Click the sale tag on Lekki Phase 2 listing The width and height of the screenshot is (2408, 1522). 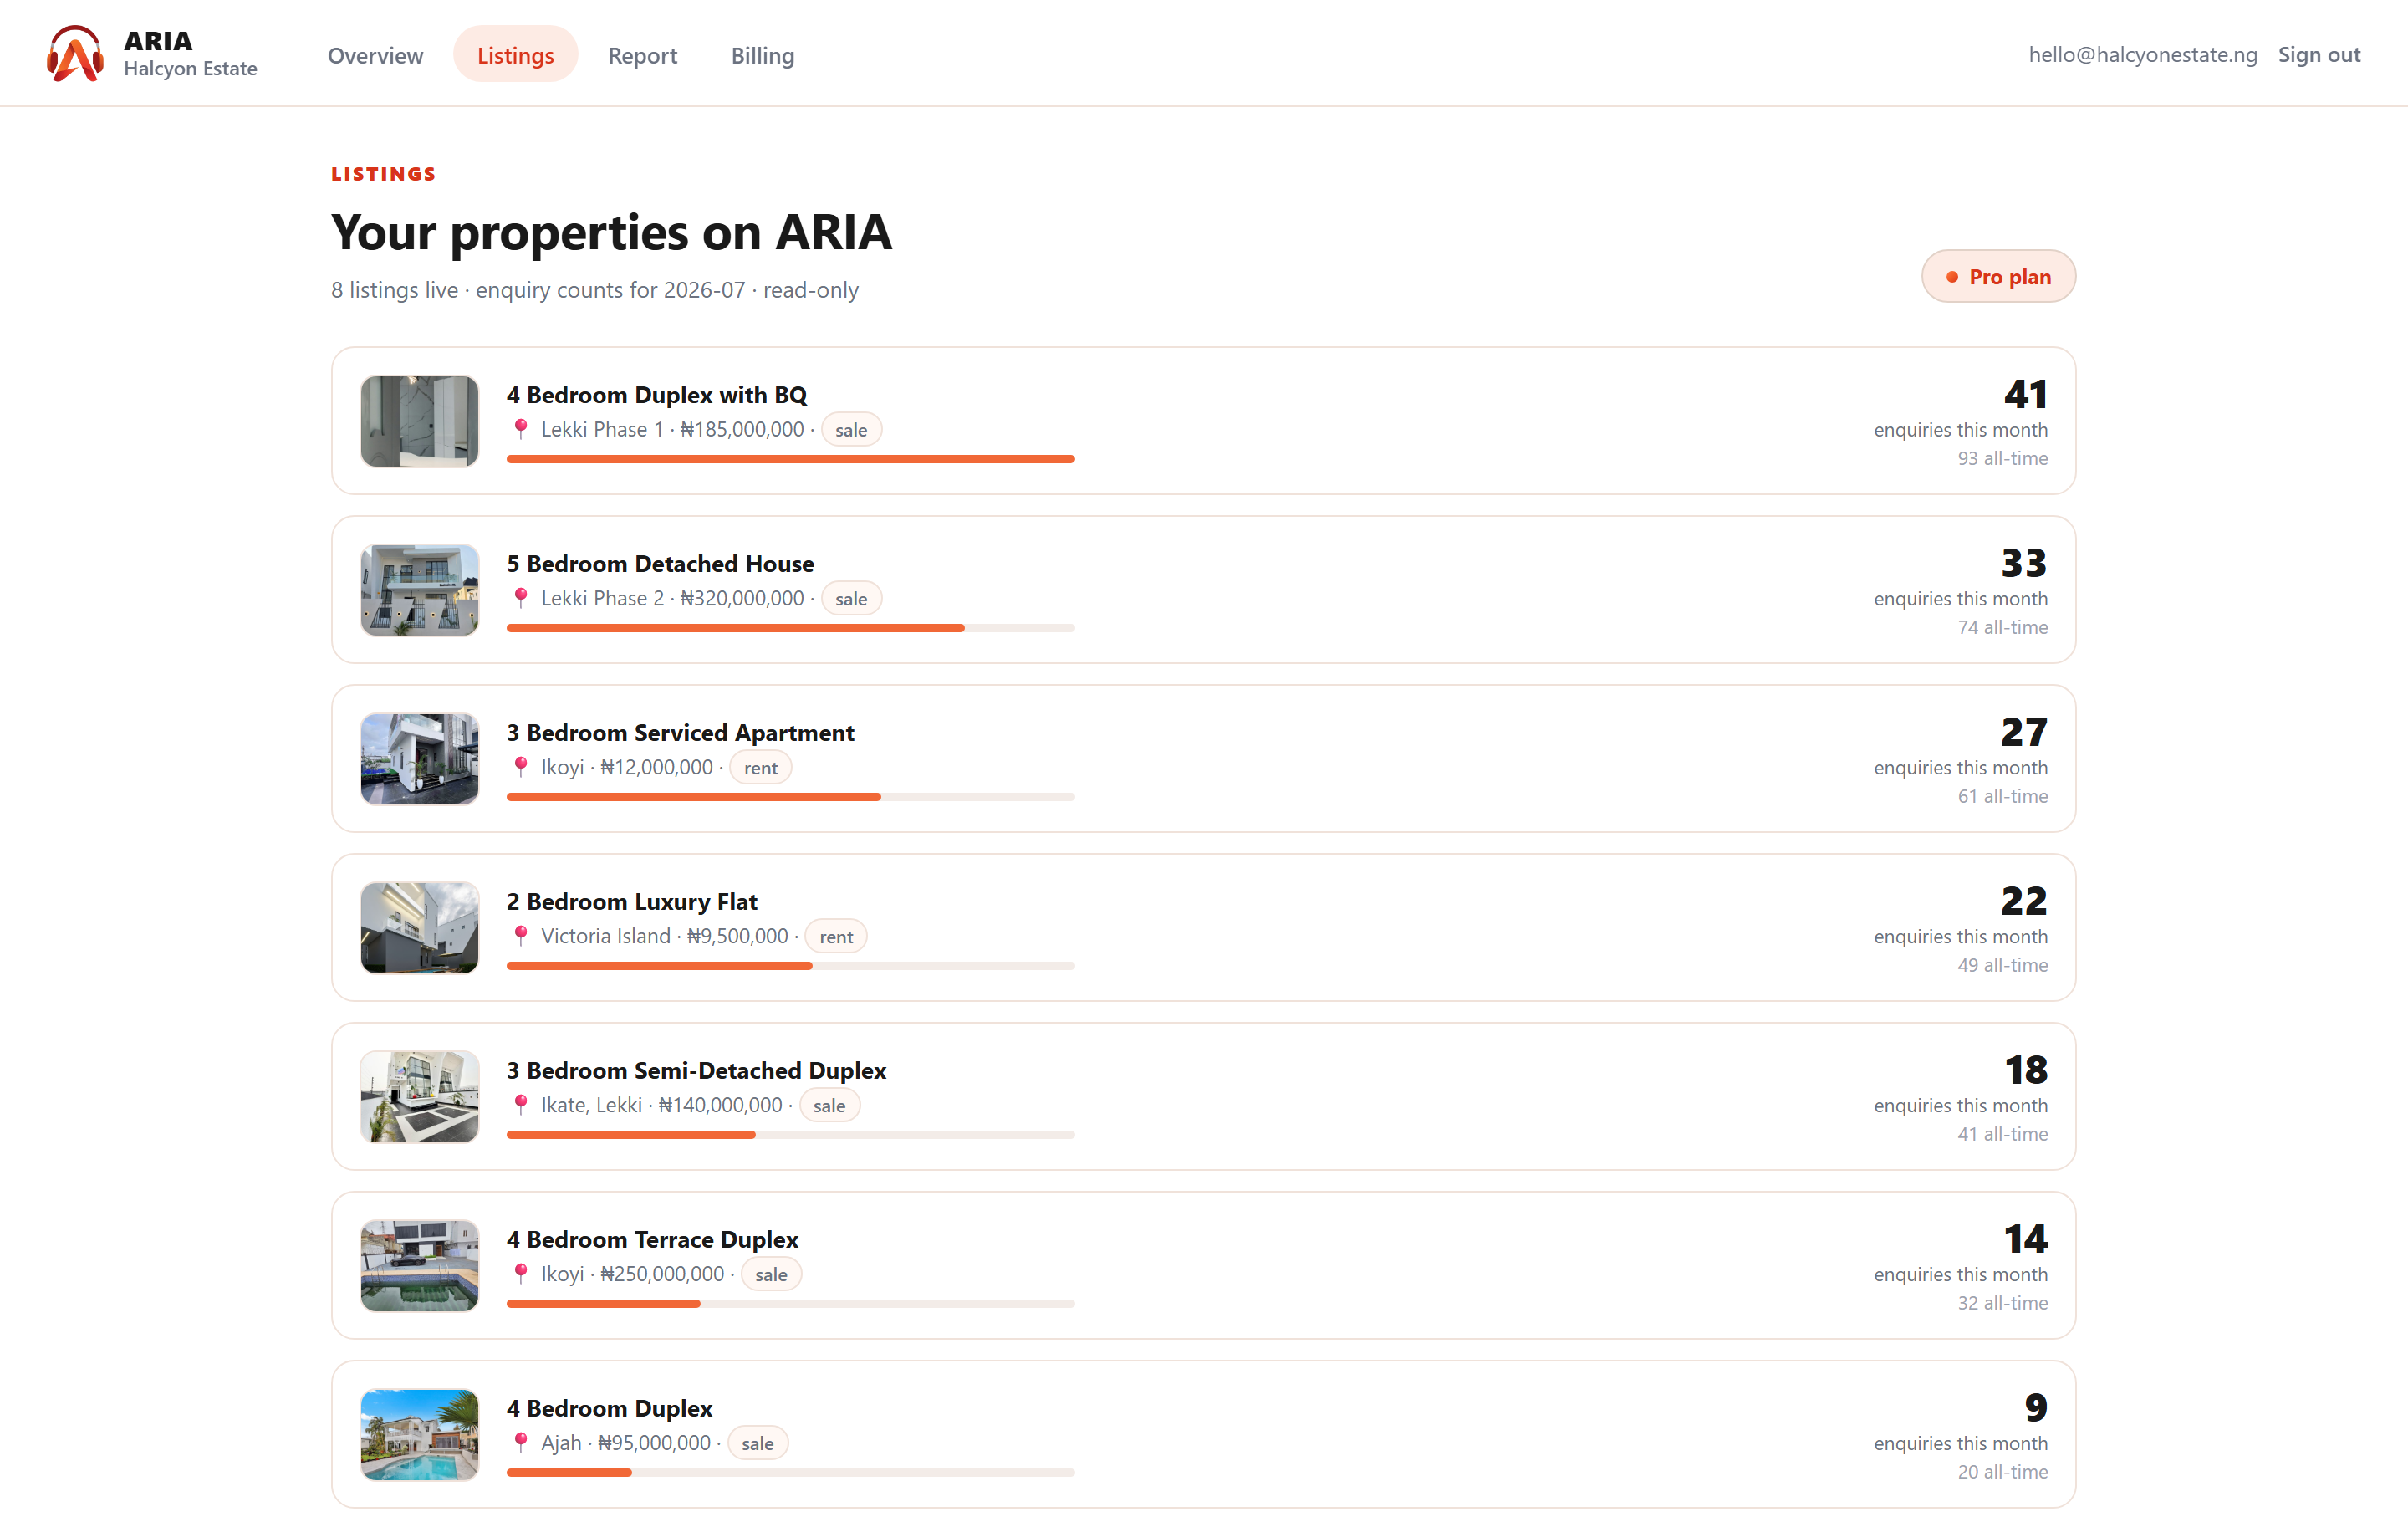(851, 599)
